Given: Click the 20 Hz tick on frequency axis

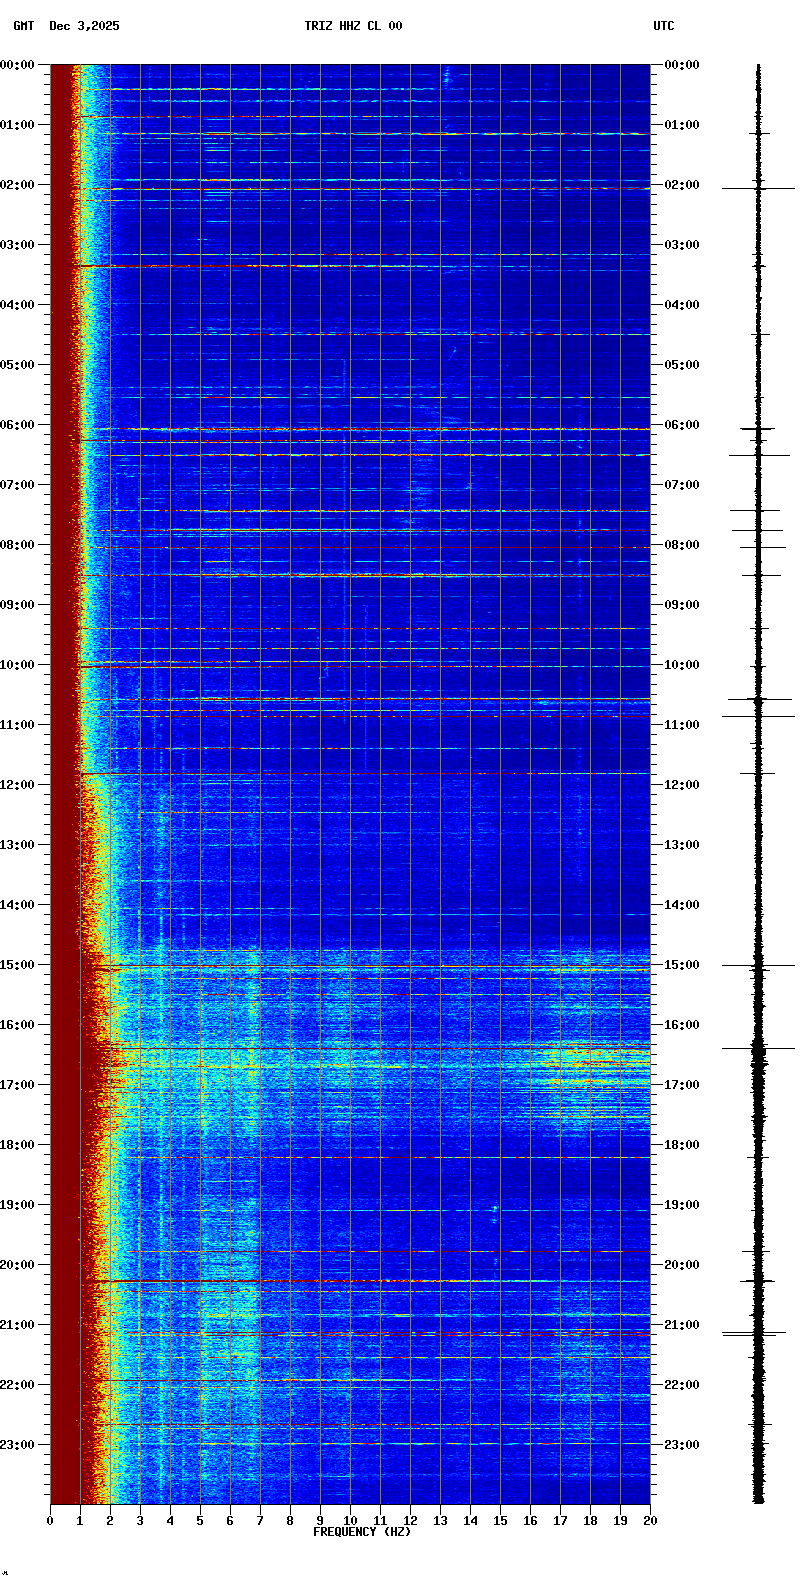Looking at the screenshot, I should click(650, 1521).
